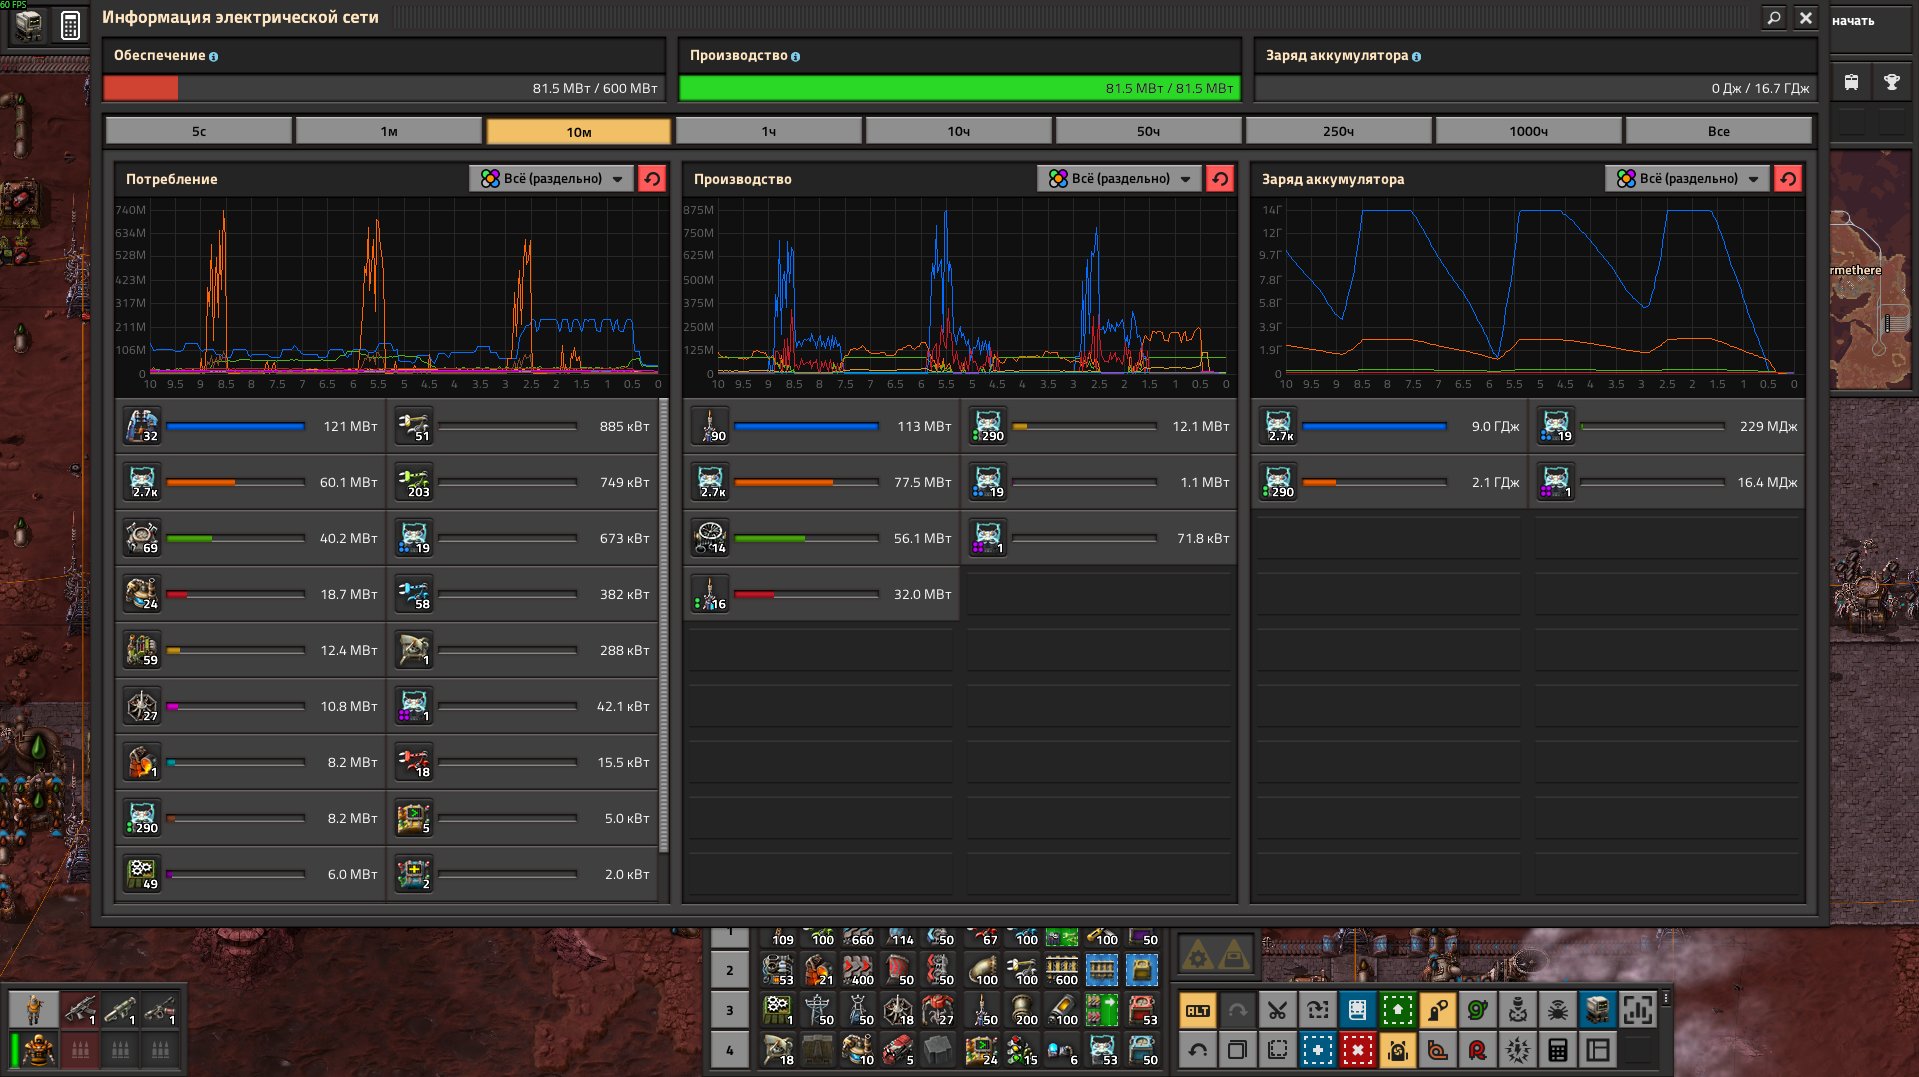Click the calculator icon at top left
This screenshot has height=1077, width=1919.
pos(70,25)
